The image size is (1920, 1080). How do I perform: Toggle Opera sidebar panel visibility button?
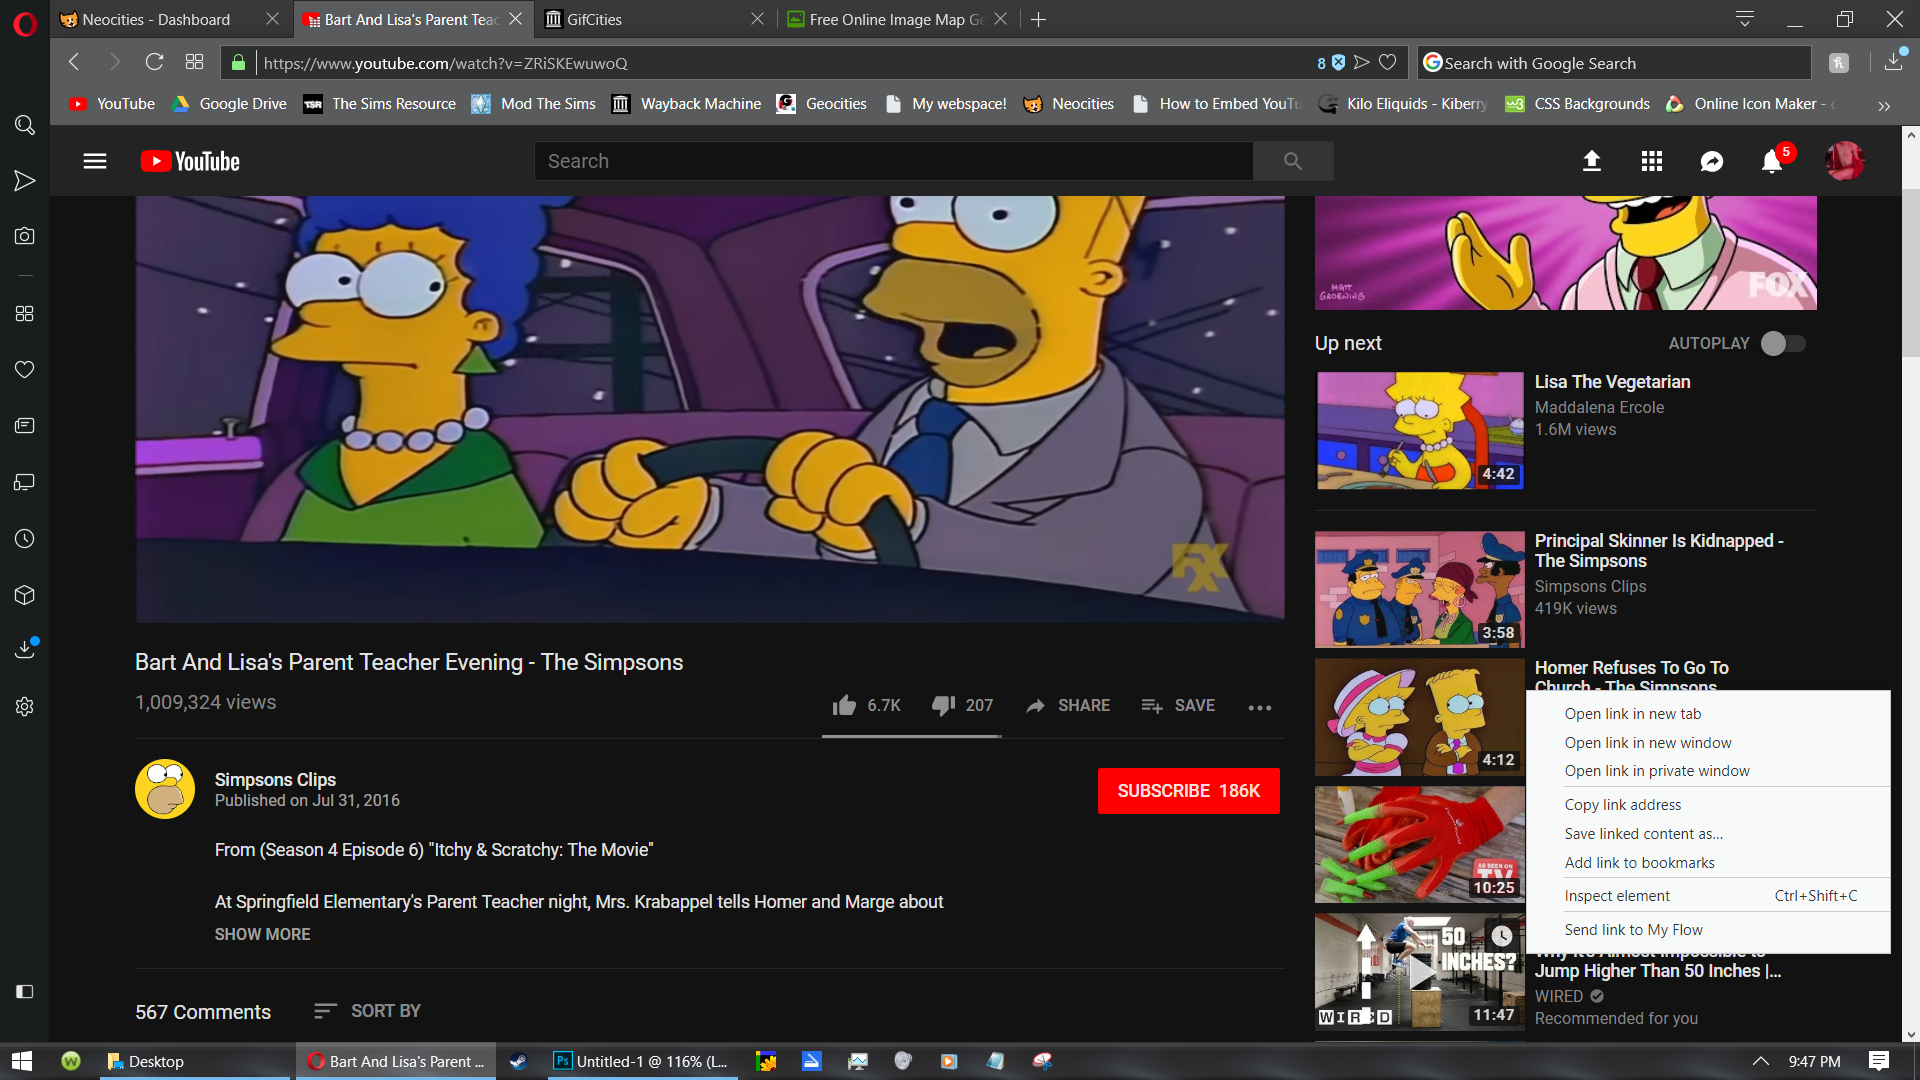(x=25, y=991)
